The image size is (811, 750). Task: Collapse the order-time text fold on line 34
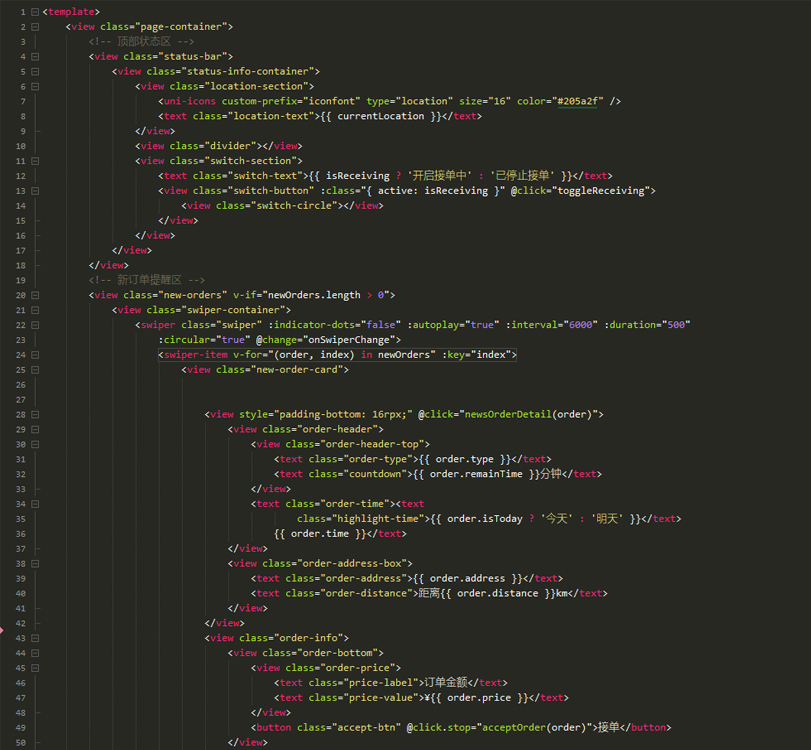35,504
